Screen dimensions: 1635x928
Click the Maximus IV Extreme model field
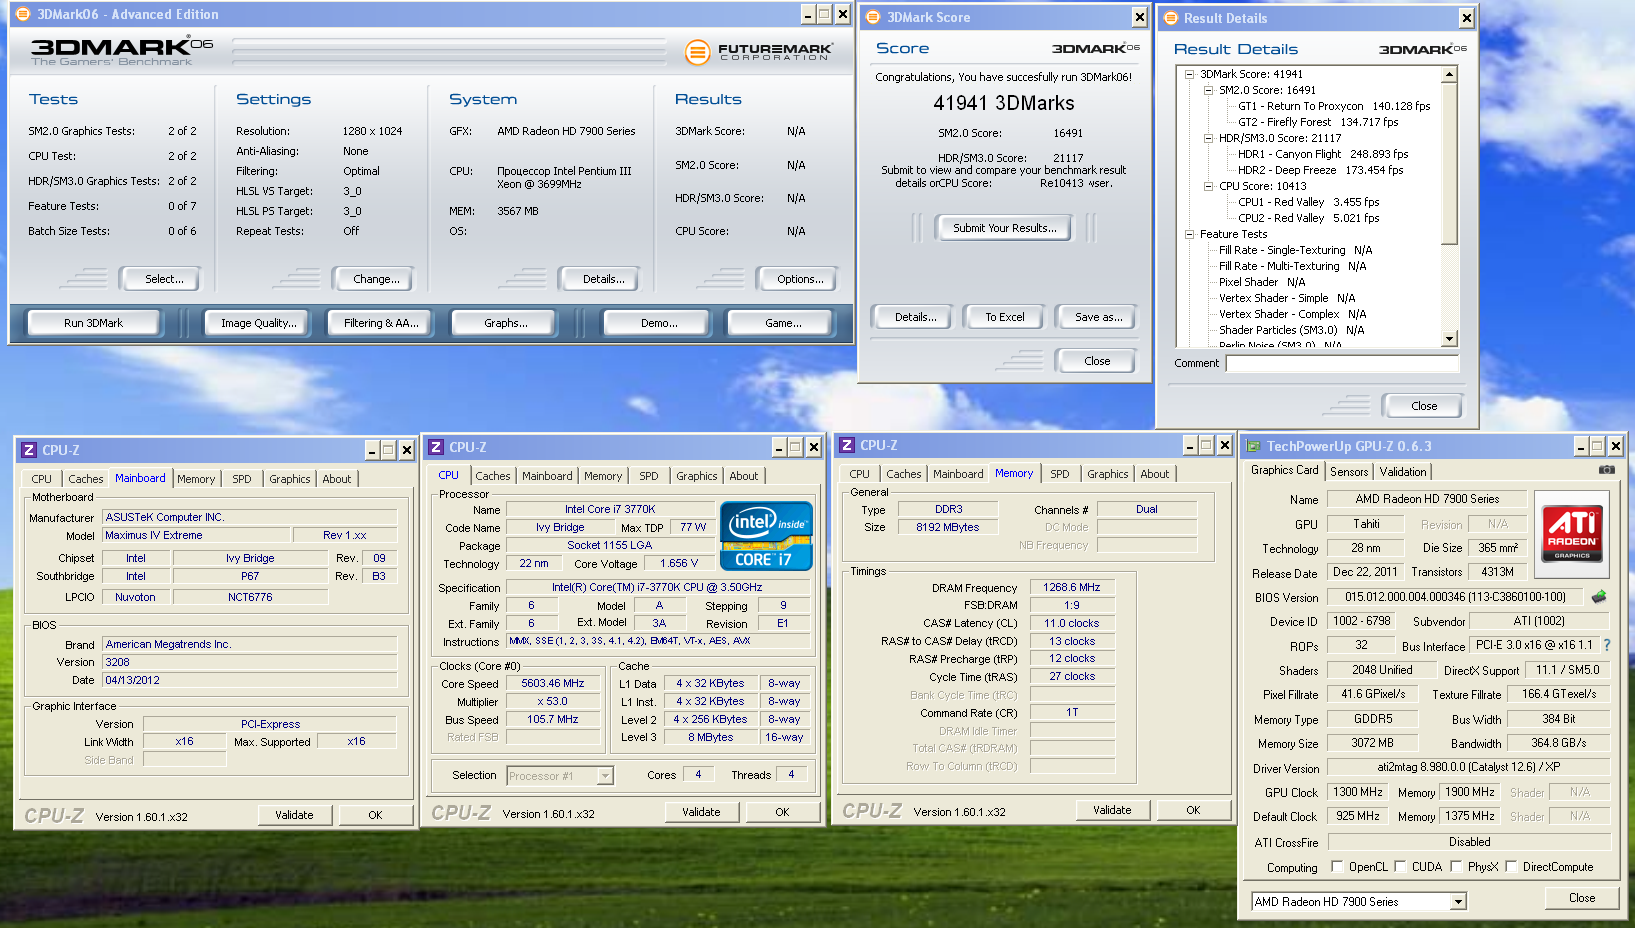click(197, 535)
